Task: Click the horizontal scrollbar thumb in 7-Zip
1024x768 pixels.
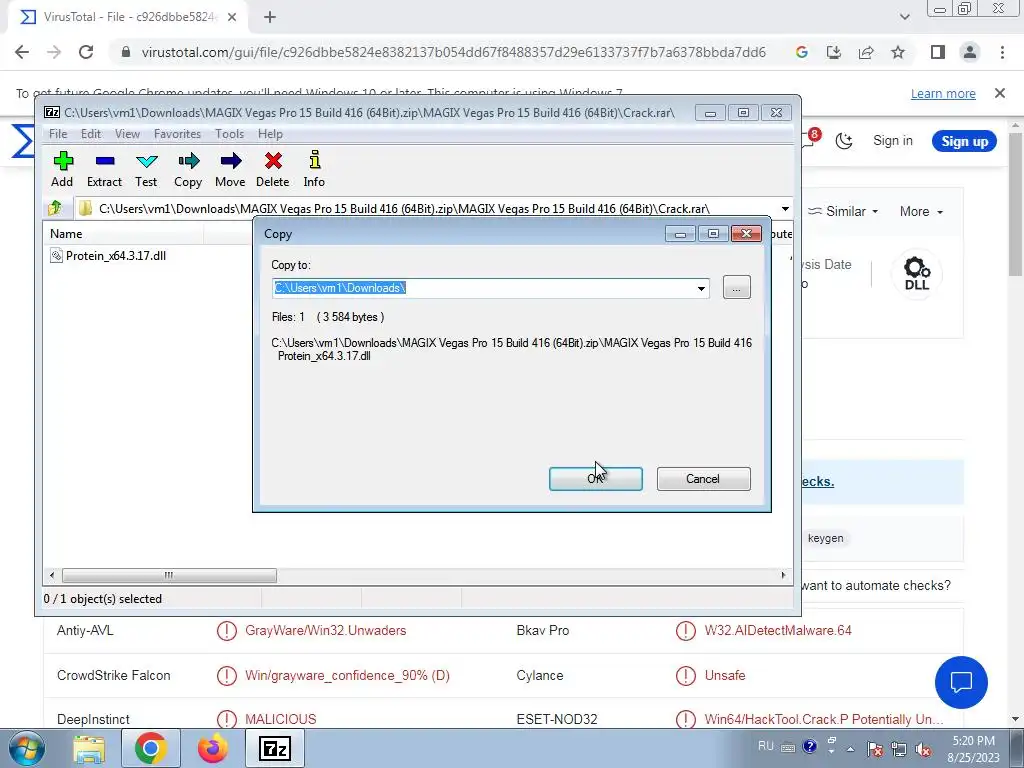Action: [169, 575]
